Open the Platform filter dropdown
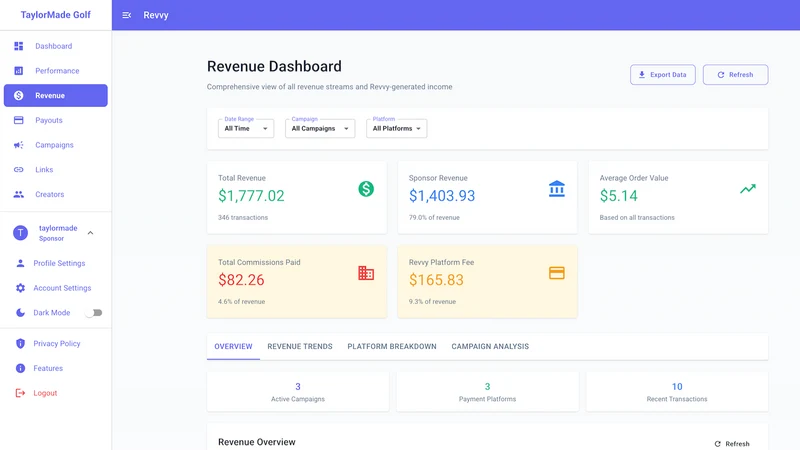800x450 pixels. [396, 129]
